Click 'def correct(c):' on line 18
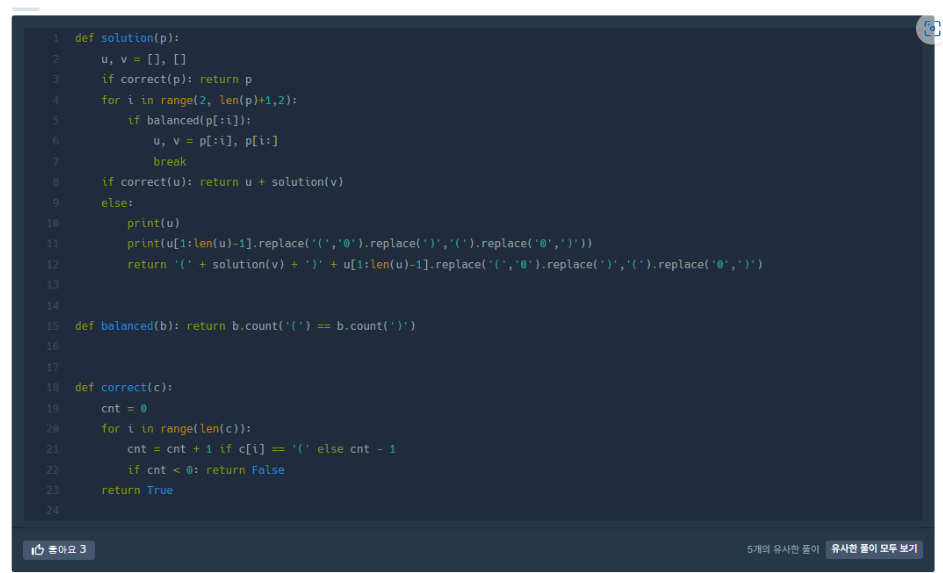This screenshot has width=943, height=573. pos(123,388)
